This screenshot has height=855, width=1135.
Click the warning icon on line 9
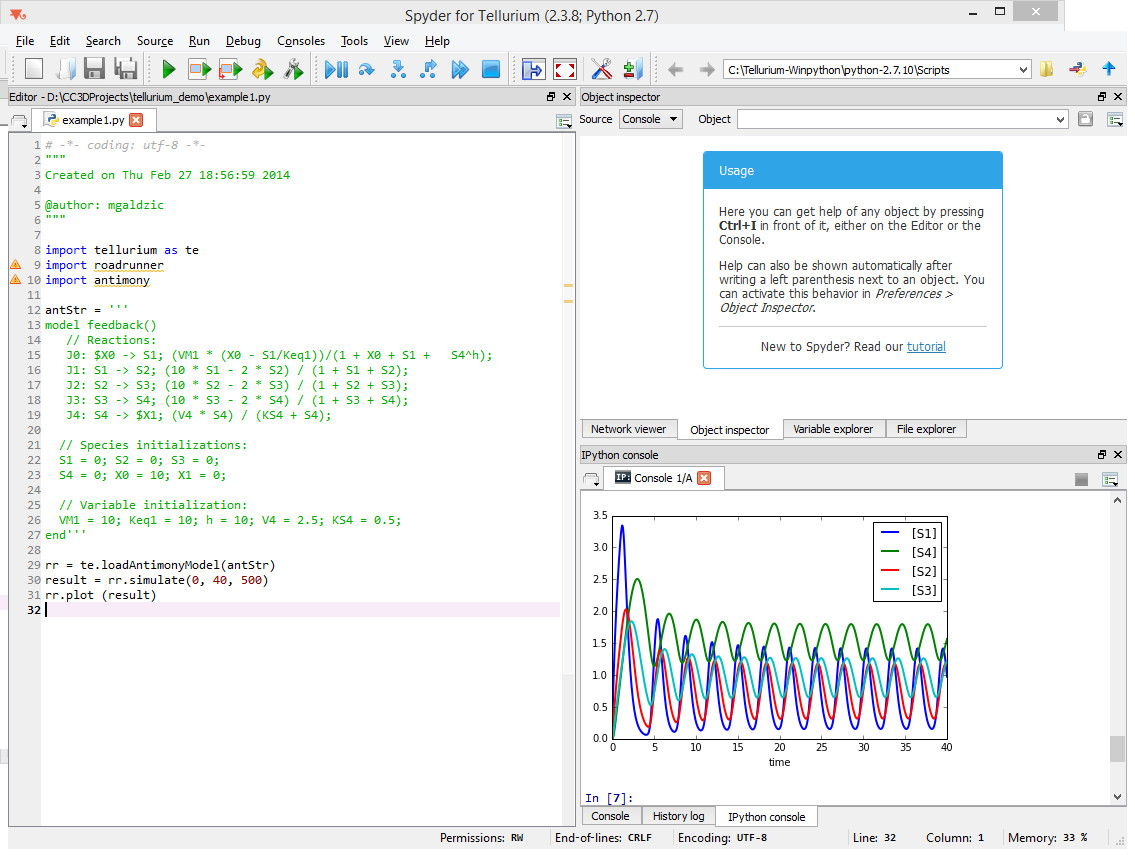pos(15,264)
